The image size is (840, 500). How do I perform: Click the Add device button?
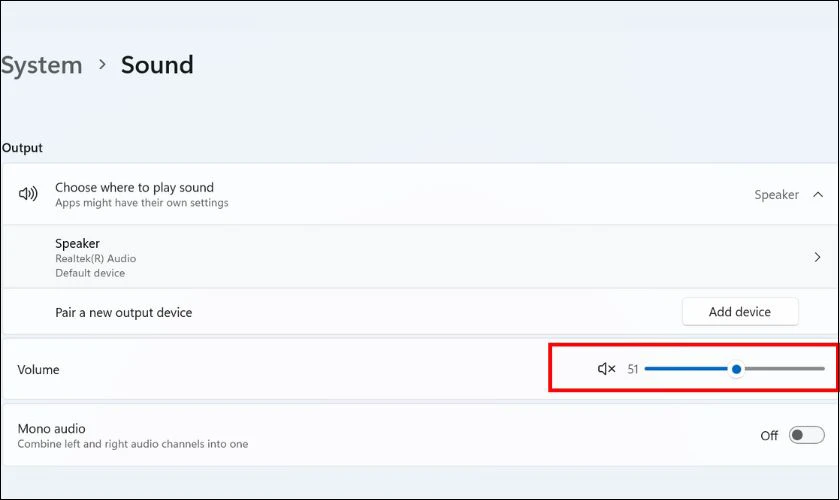(740, 312)
